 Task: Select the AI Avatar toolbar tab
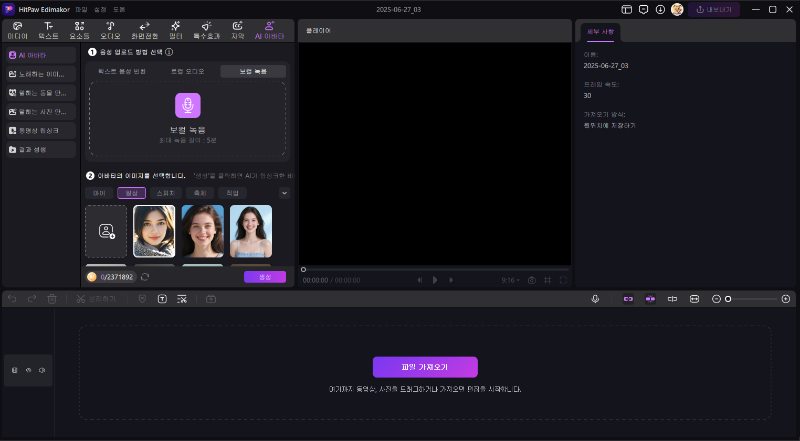[x=269, y=31]
